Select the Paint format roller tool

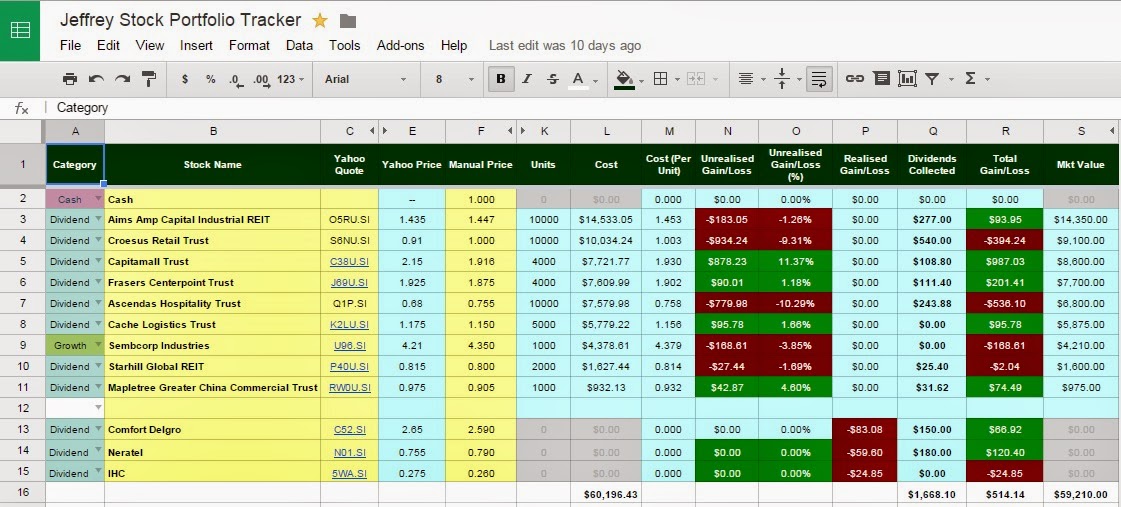pos(149,79)
